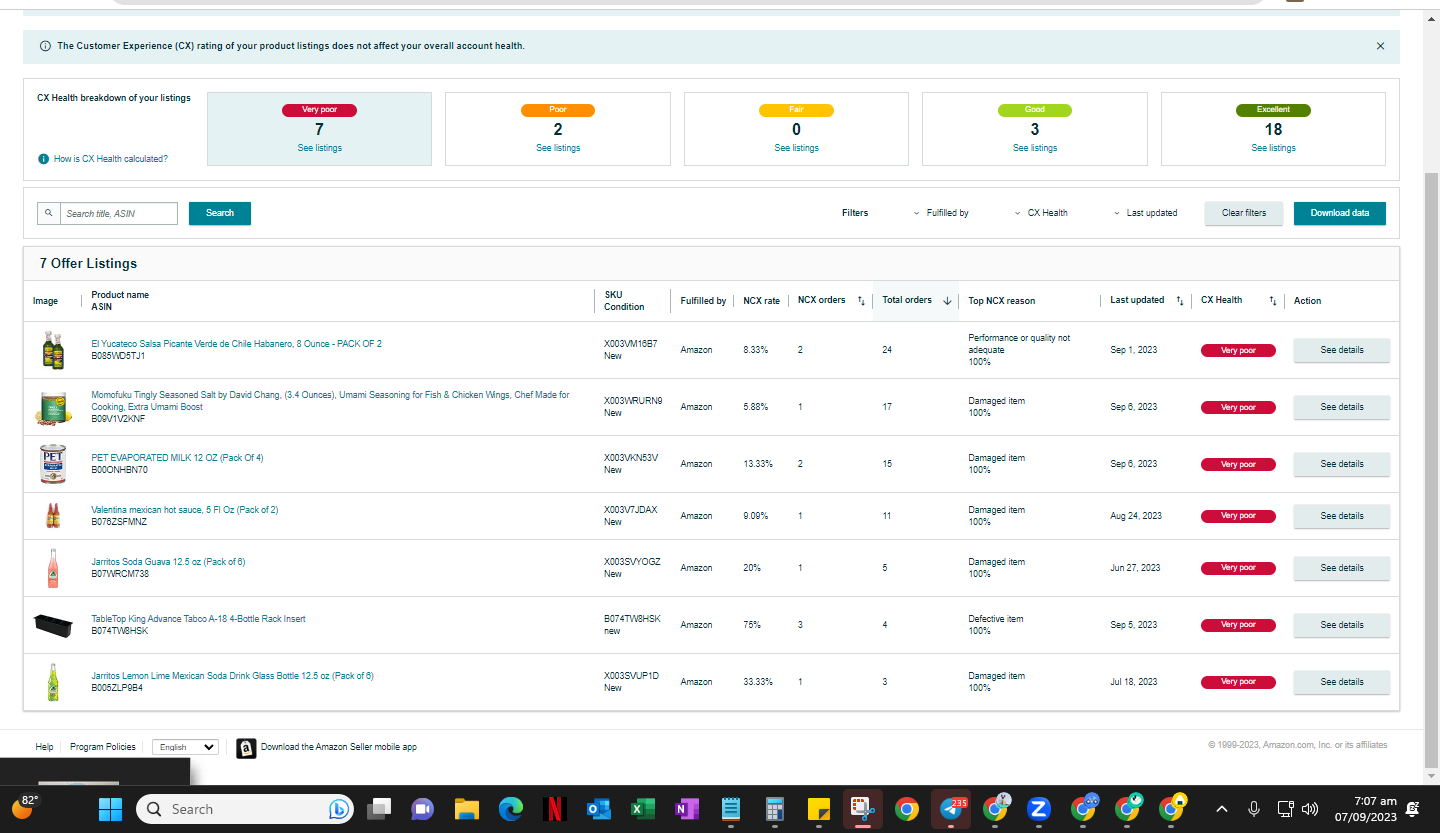This screenshot has height=833, width=1440.
Task: Sort by CX Health column arrows
Action: (1273, 300)
